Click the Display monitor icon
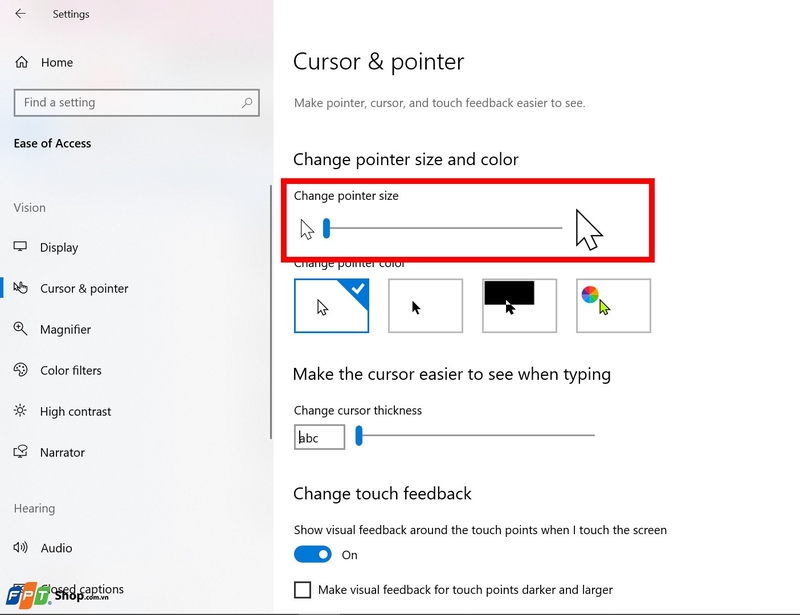Viewport: 800px width, 615px height. (x=20, y=247)
